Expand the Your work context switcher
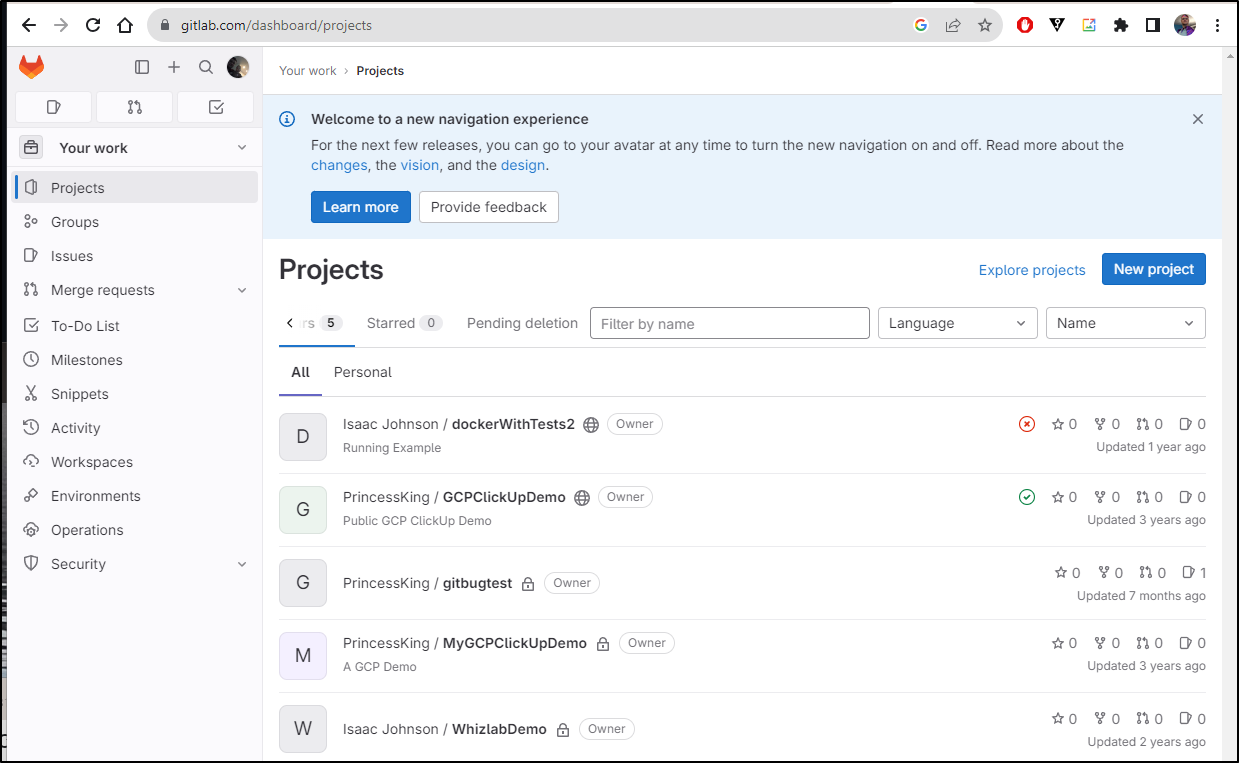Image resolution: width=1239 pixels, height=763 pixels. point(135,148)
